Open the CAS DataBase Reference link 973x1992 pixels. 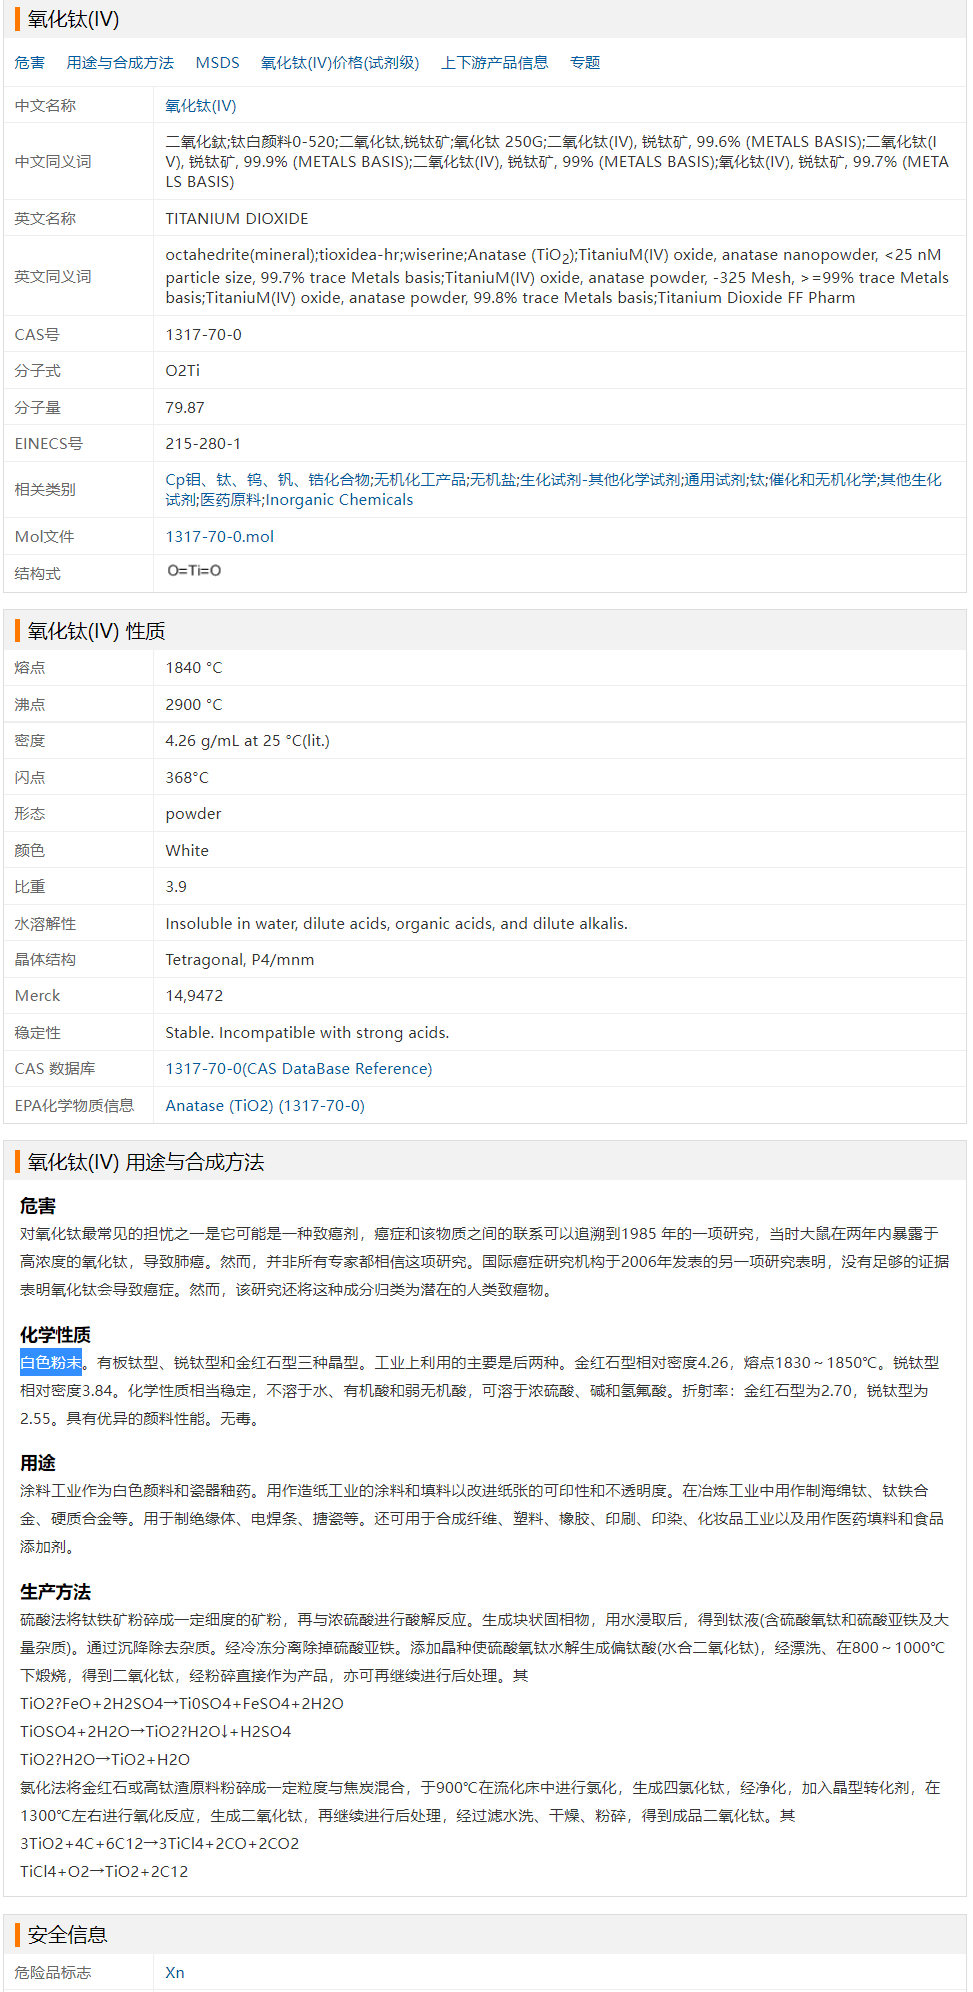(299, 1069)
